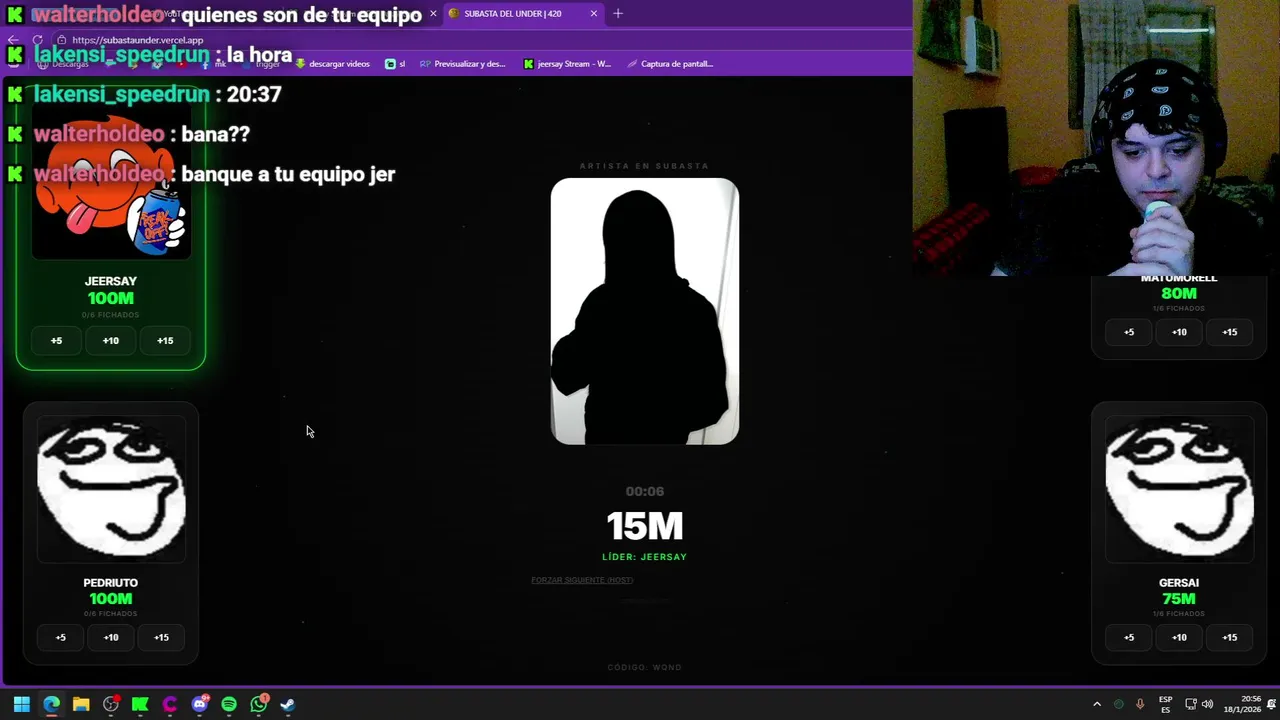Viewport: 1280px width, 720px height.
Task: Open the ESP ES language switcher
Action: 1166,704
